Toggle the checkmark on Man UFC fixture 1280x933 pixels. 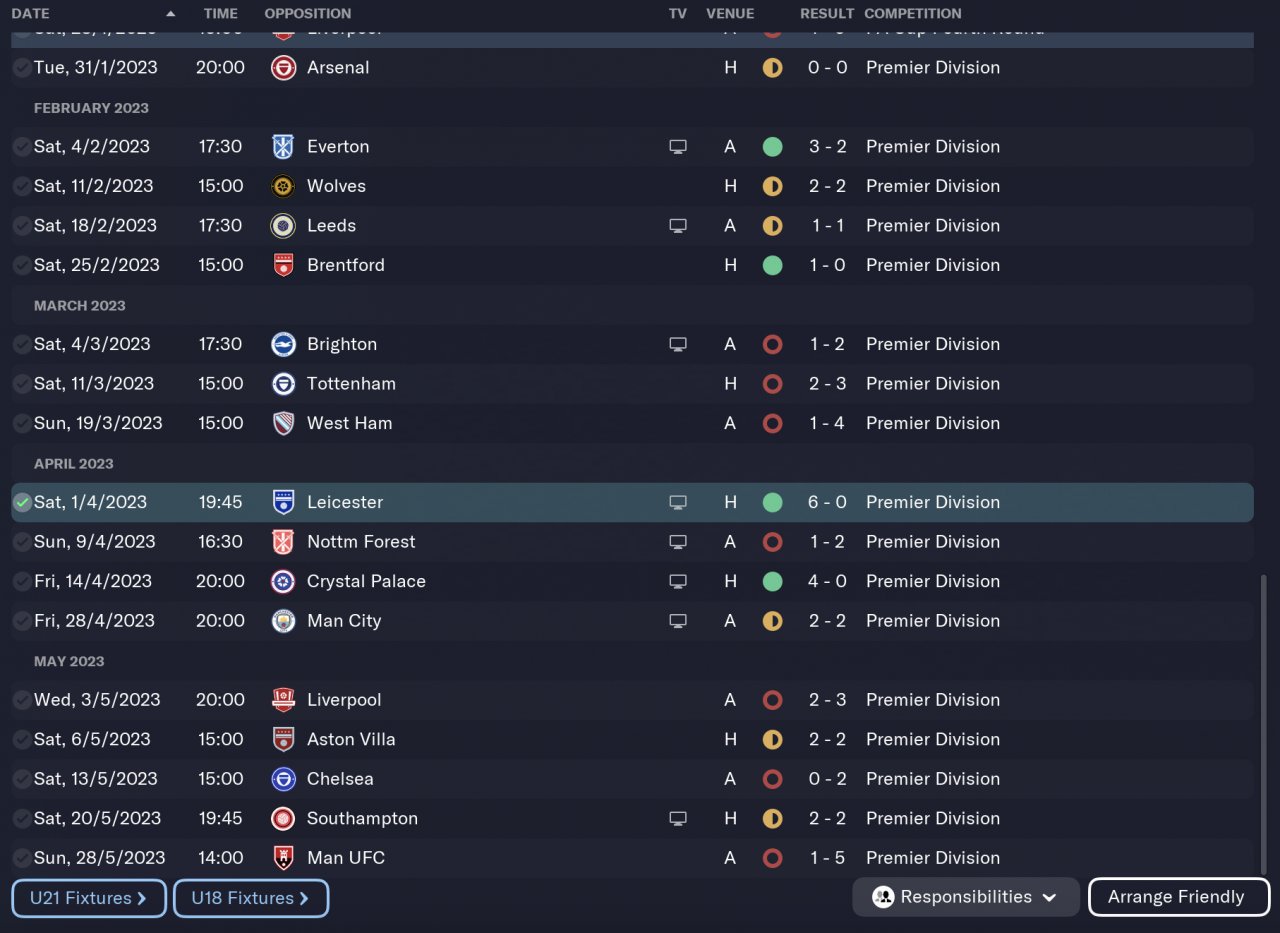22,858
